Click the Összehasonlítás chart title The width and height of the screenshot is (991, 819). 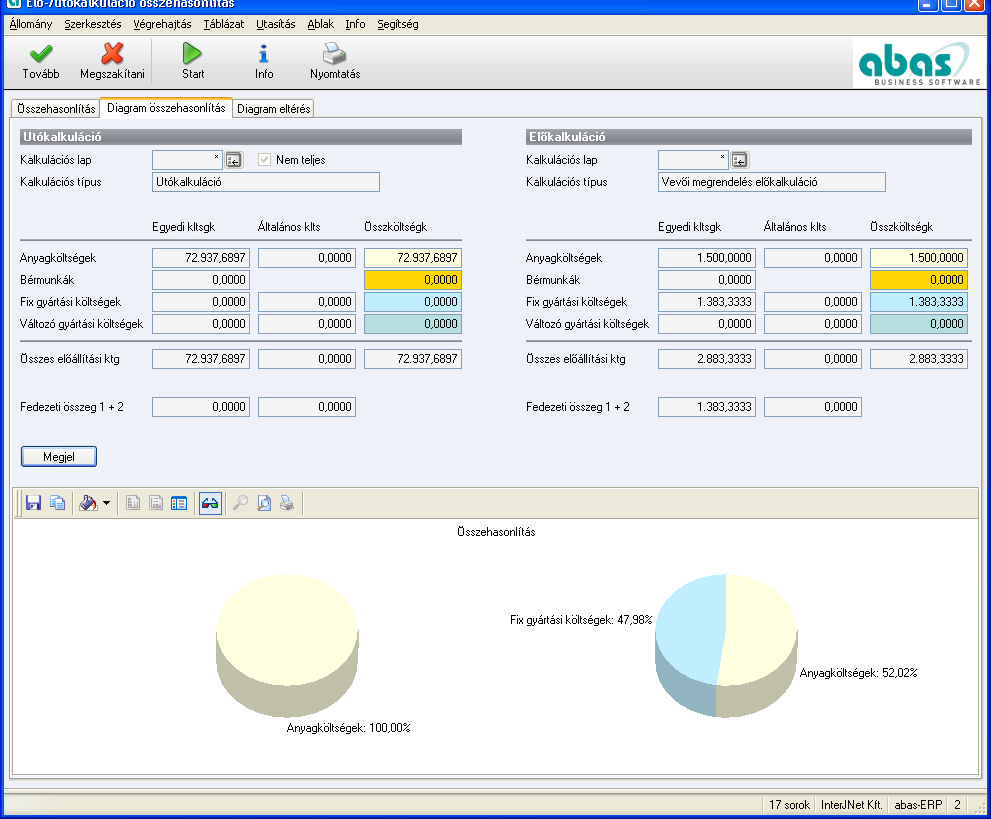(x=496, y=532)
